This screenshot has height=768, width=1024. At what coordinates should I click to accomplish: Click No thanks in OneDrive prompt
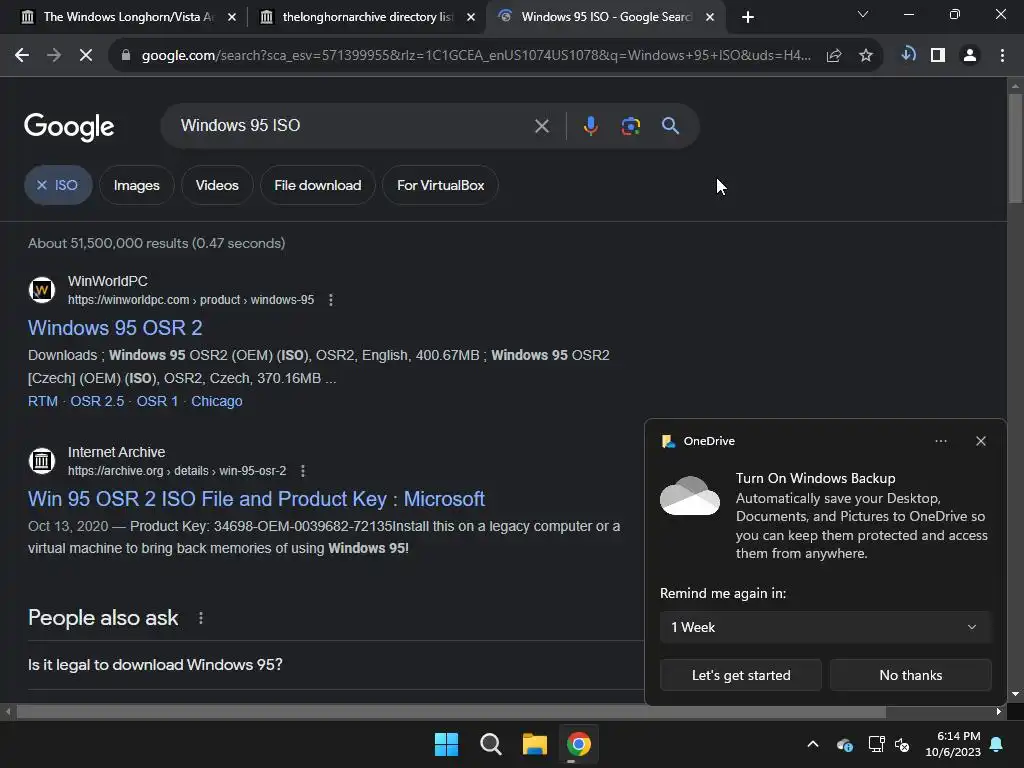pyautogui.click(x=910, y=675)
